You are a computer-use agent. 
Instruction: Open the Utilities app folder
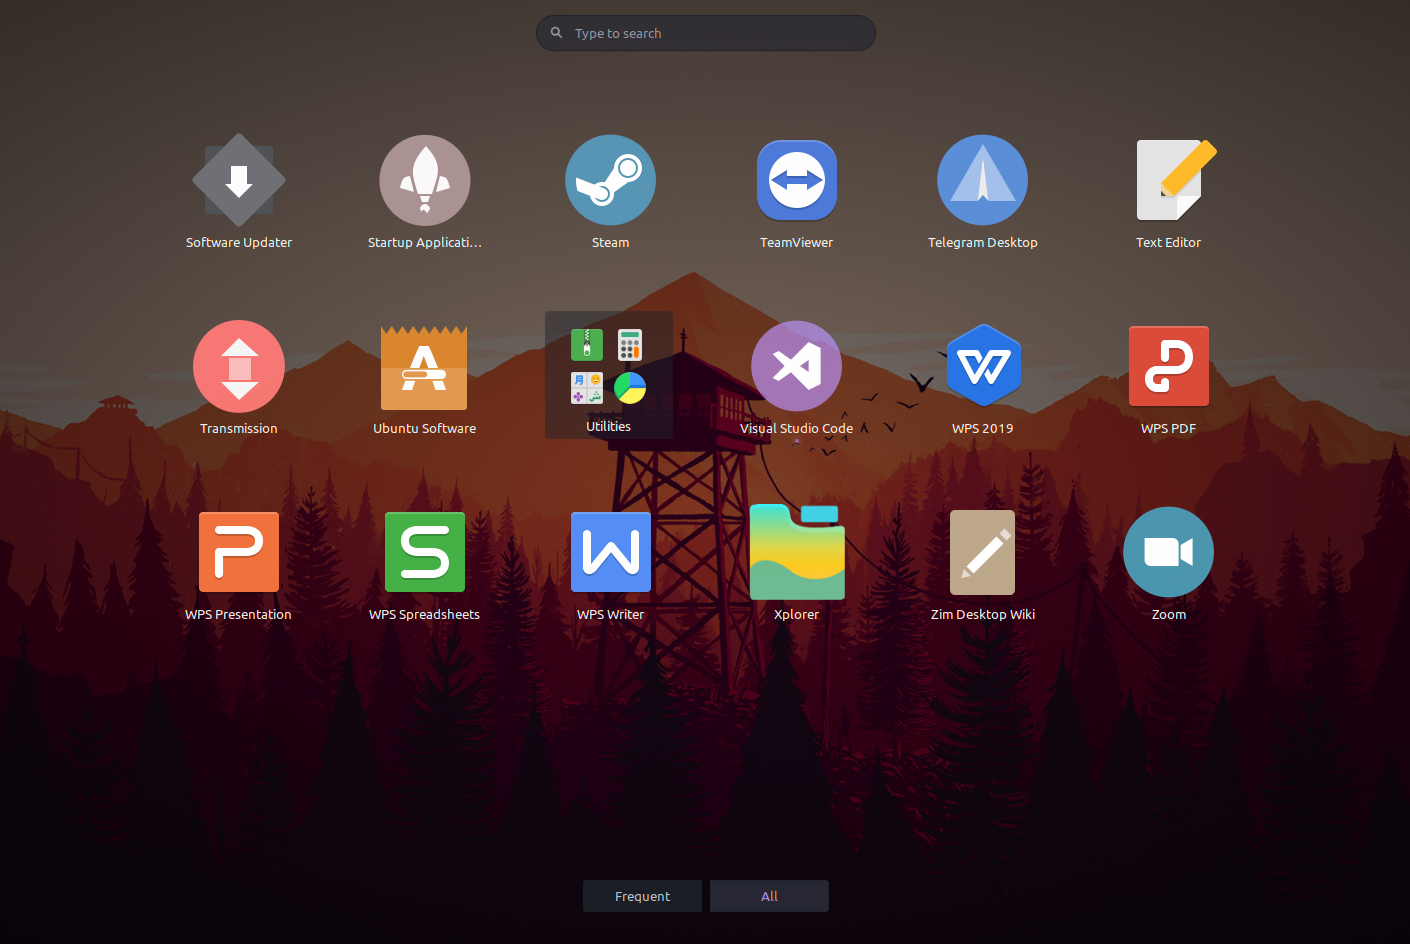click(x=609, y=375)
